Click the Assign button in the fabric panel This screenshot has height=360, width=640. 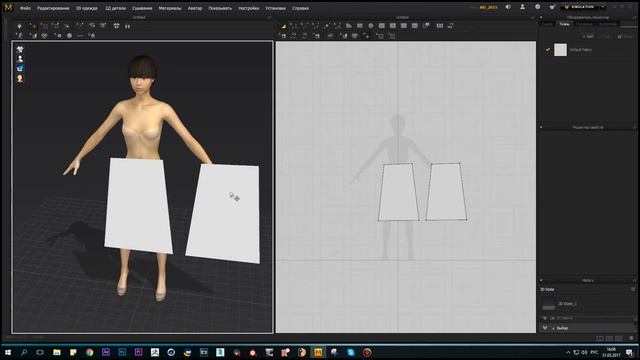pyautogui.click(x=626, y=37)
